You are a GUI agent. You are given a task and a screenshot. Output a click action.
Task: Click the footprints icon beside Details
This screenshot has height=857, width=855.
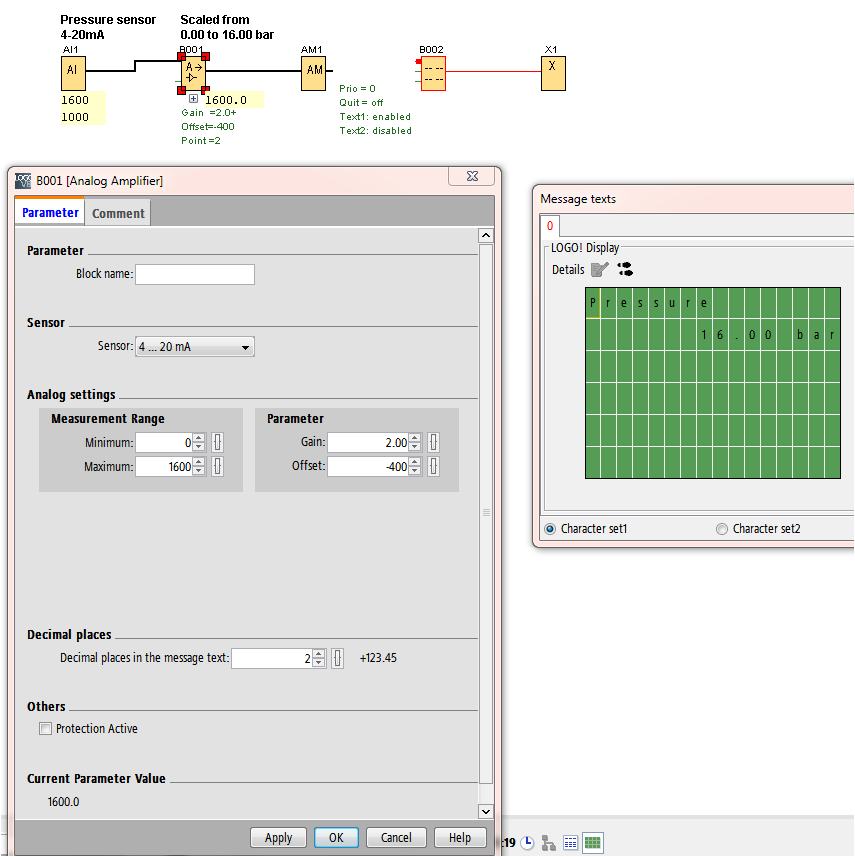coord(625,269)
